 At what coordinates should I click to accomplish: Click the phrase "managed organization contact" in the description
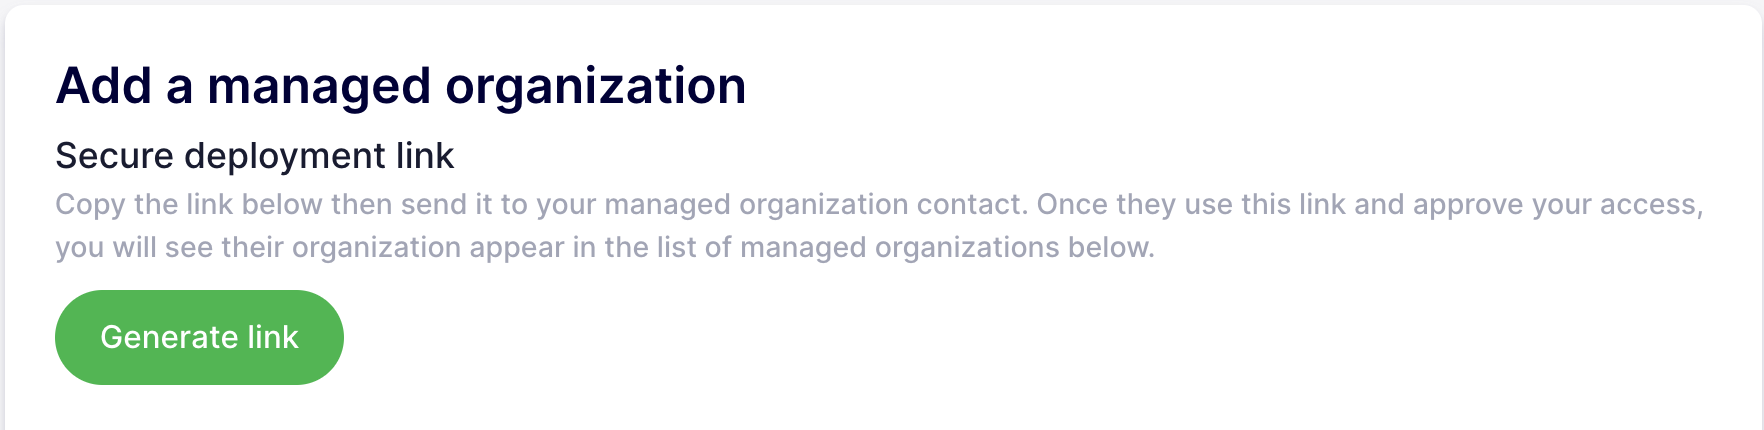(815, 204)
